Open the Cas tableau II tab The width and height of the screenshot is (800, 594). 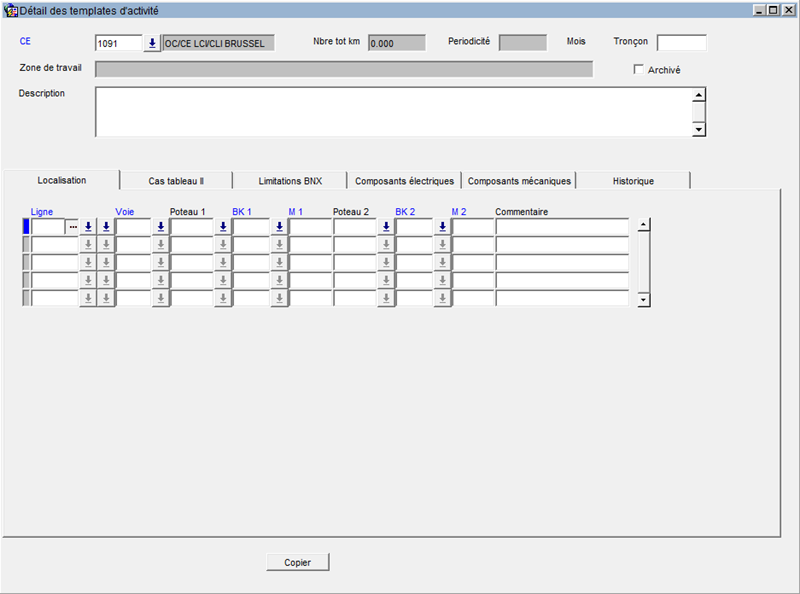tap(176, 181)
